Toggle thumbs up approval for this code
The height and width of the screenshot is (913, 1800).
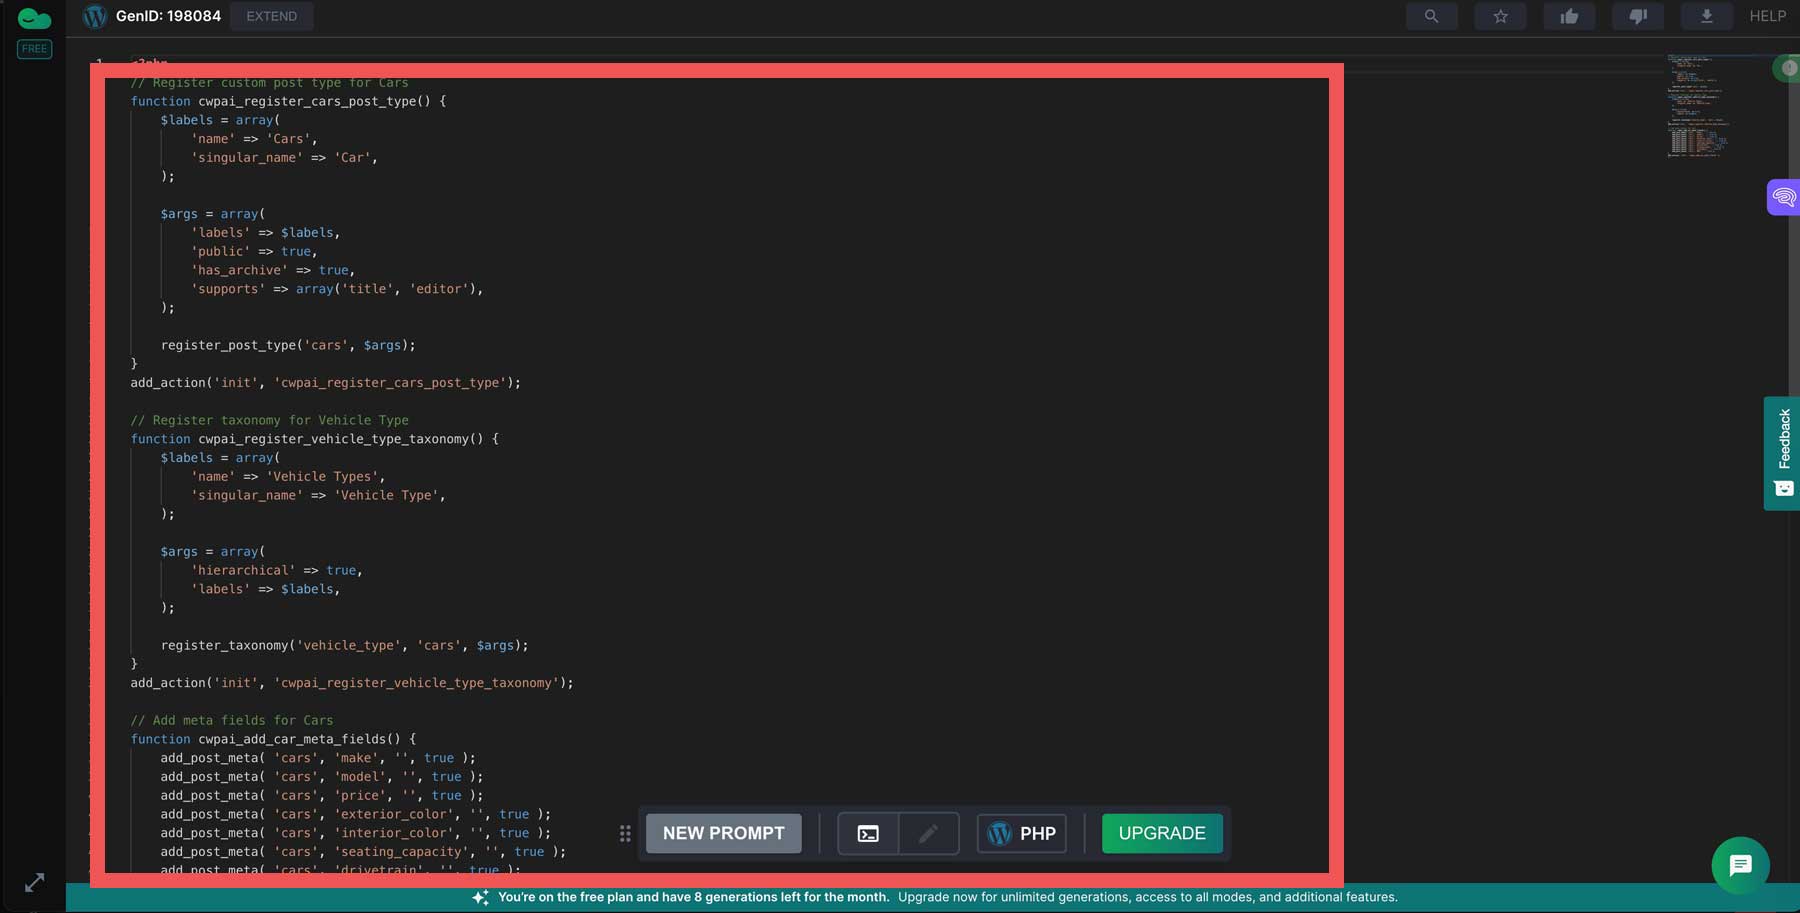(1569, 16)
